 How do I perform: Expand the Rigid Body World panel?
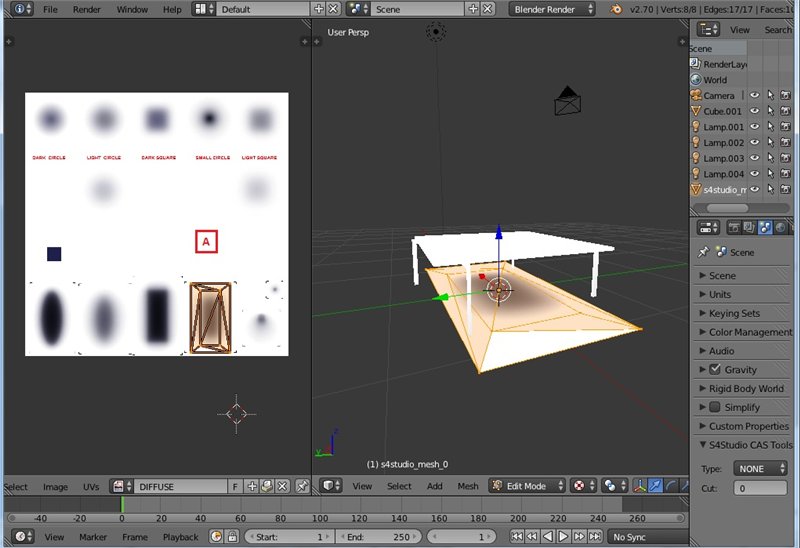pyautogui.click(x=744, y=389)
